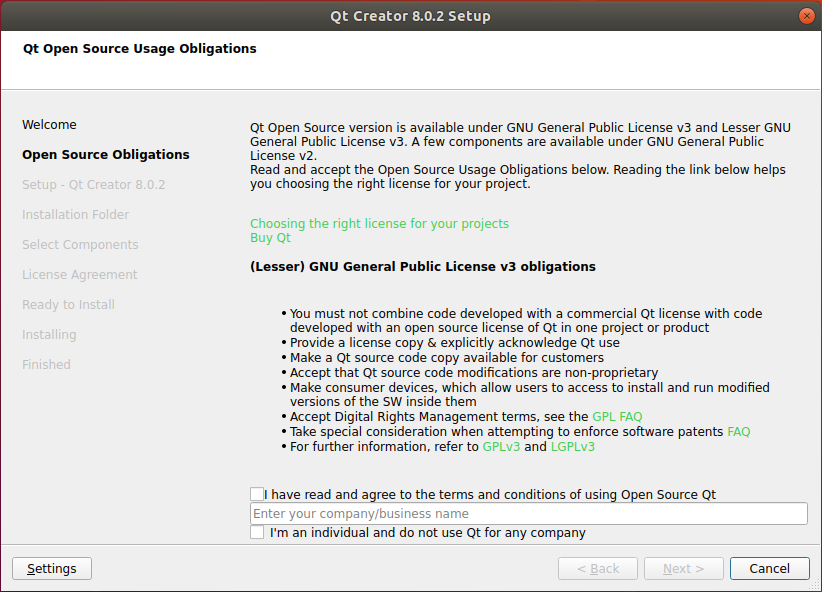Viewport: 822px width, 592px height.
Task: Check 'I'm an individual' checkbox
Action: tap(257, 533)
